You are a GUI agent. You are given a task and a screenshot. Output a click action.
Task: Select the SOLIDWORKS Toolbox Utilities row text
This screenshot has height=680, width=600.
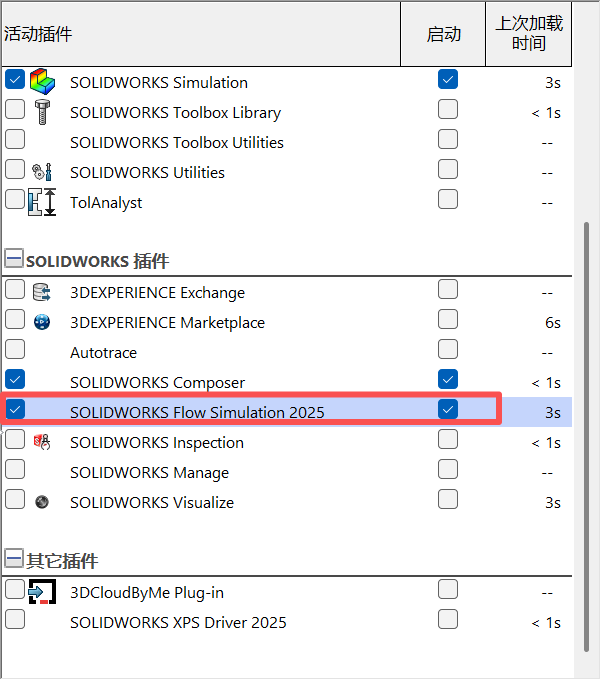[x=177, y=143]
